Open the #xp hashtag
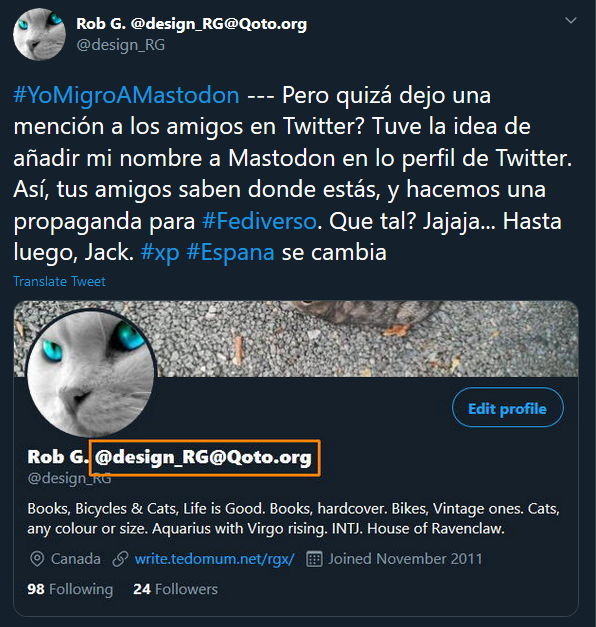The image size is (596, 627). [160, 253]
